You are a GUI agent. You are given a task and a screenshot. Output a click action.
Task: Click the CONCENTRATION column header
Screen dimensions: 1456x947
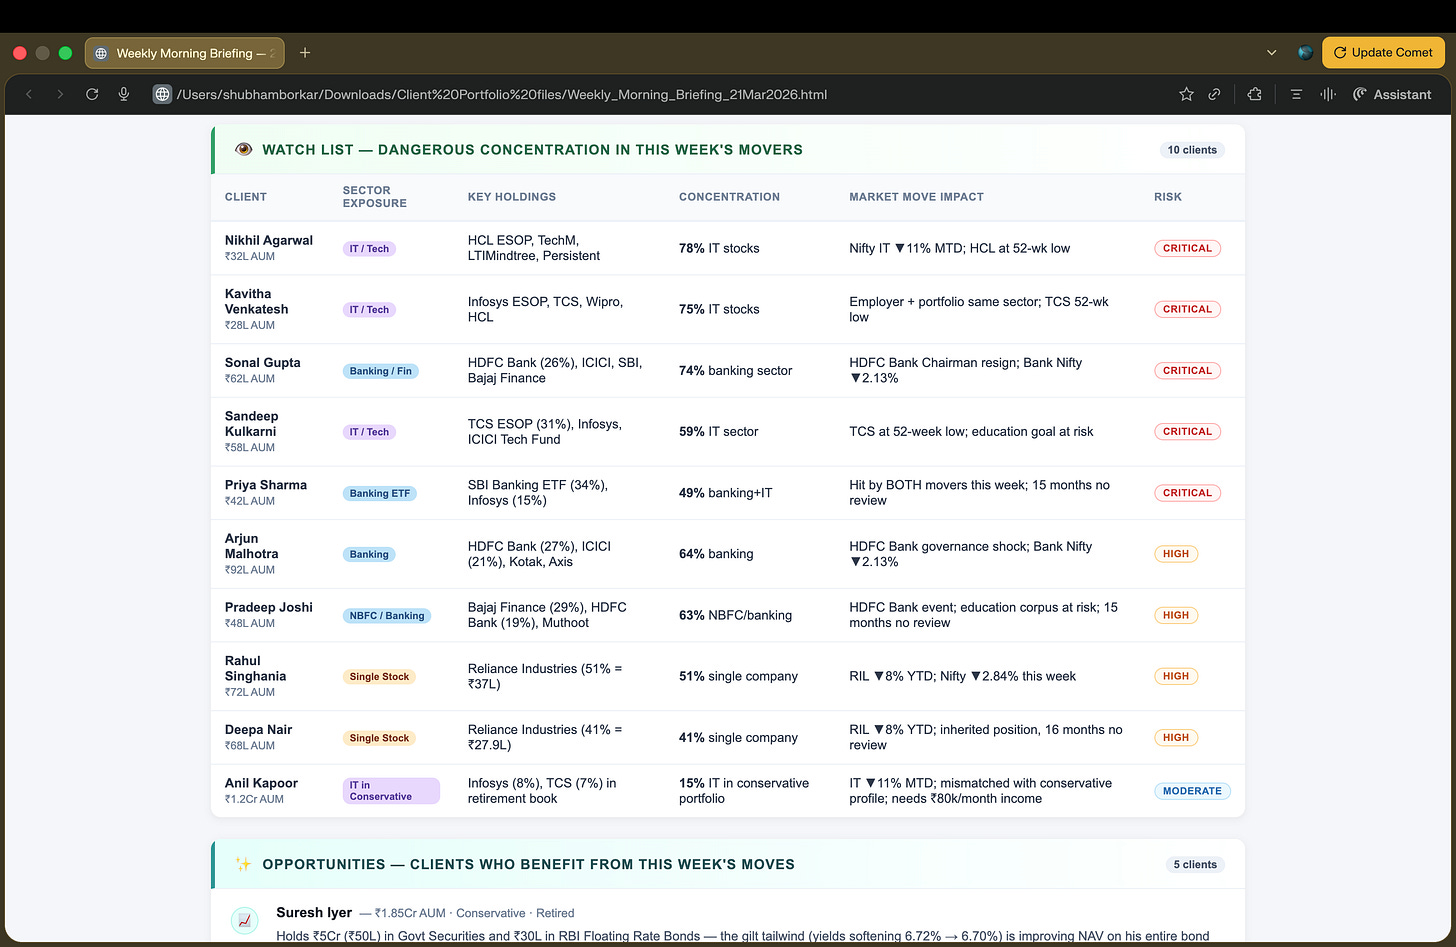729,197
